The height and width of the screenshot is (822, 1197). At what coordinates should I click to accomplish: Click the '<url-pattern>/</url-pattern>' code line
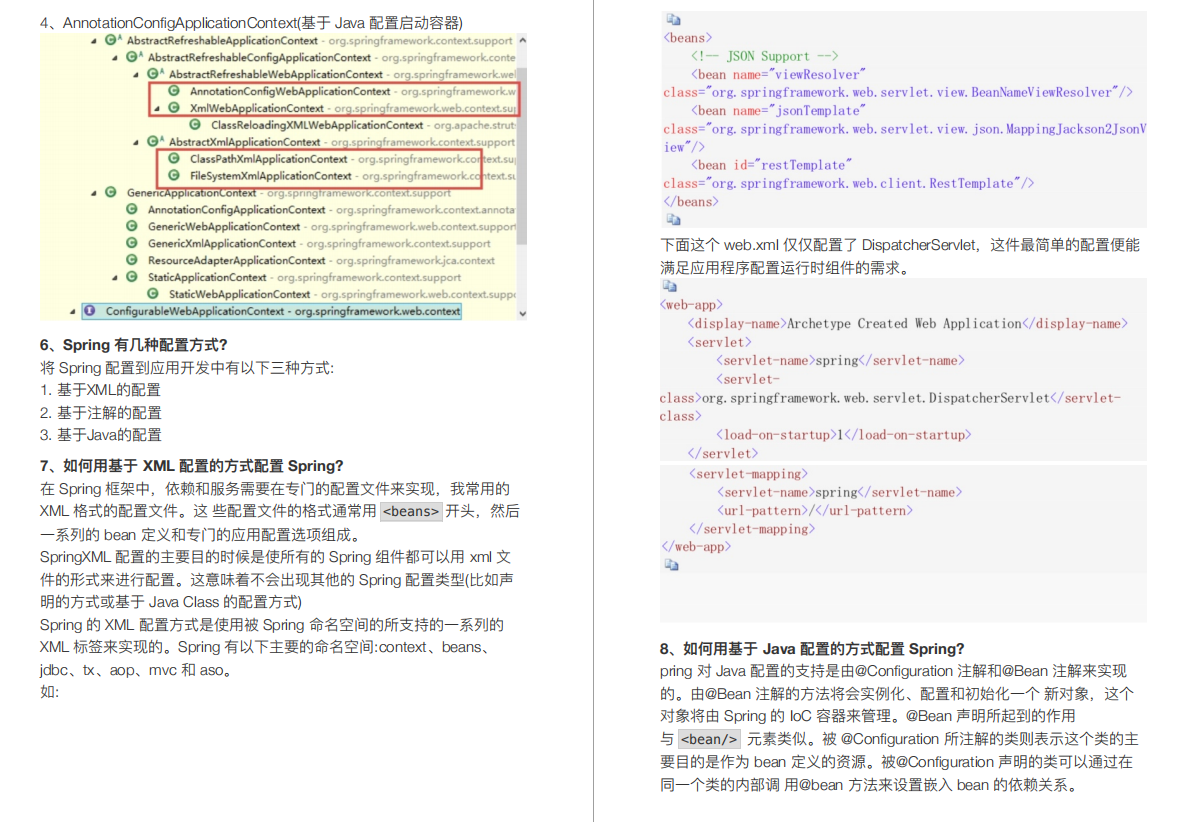(814, 511)
